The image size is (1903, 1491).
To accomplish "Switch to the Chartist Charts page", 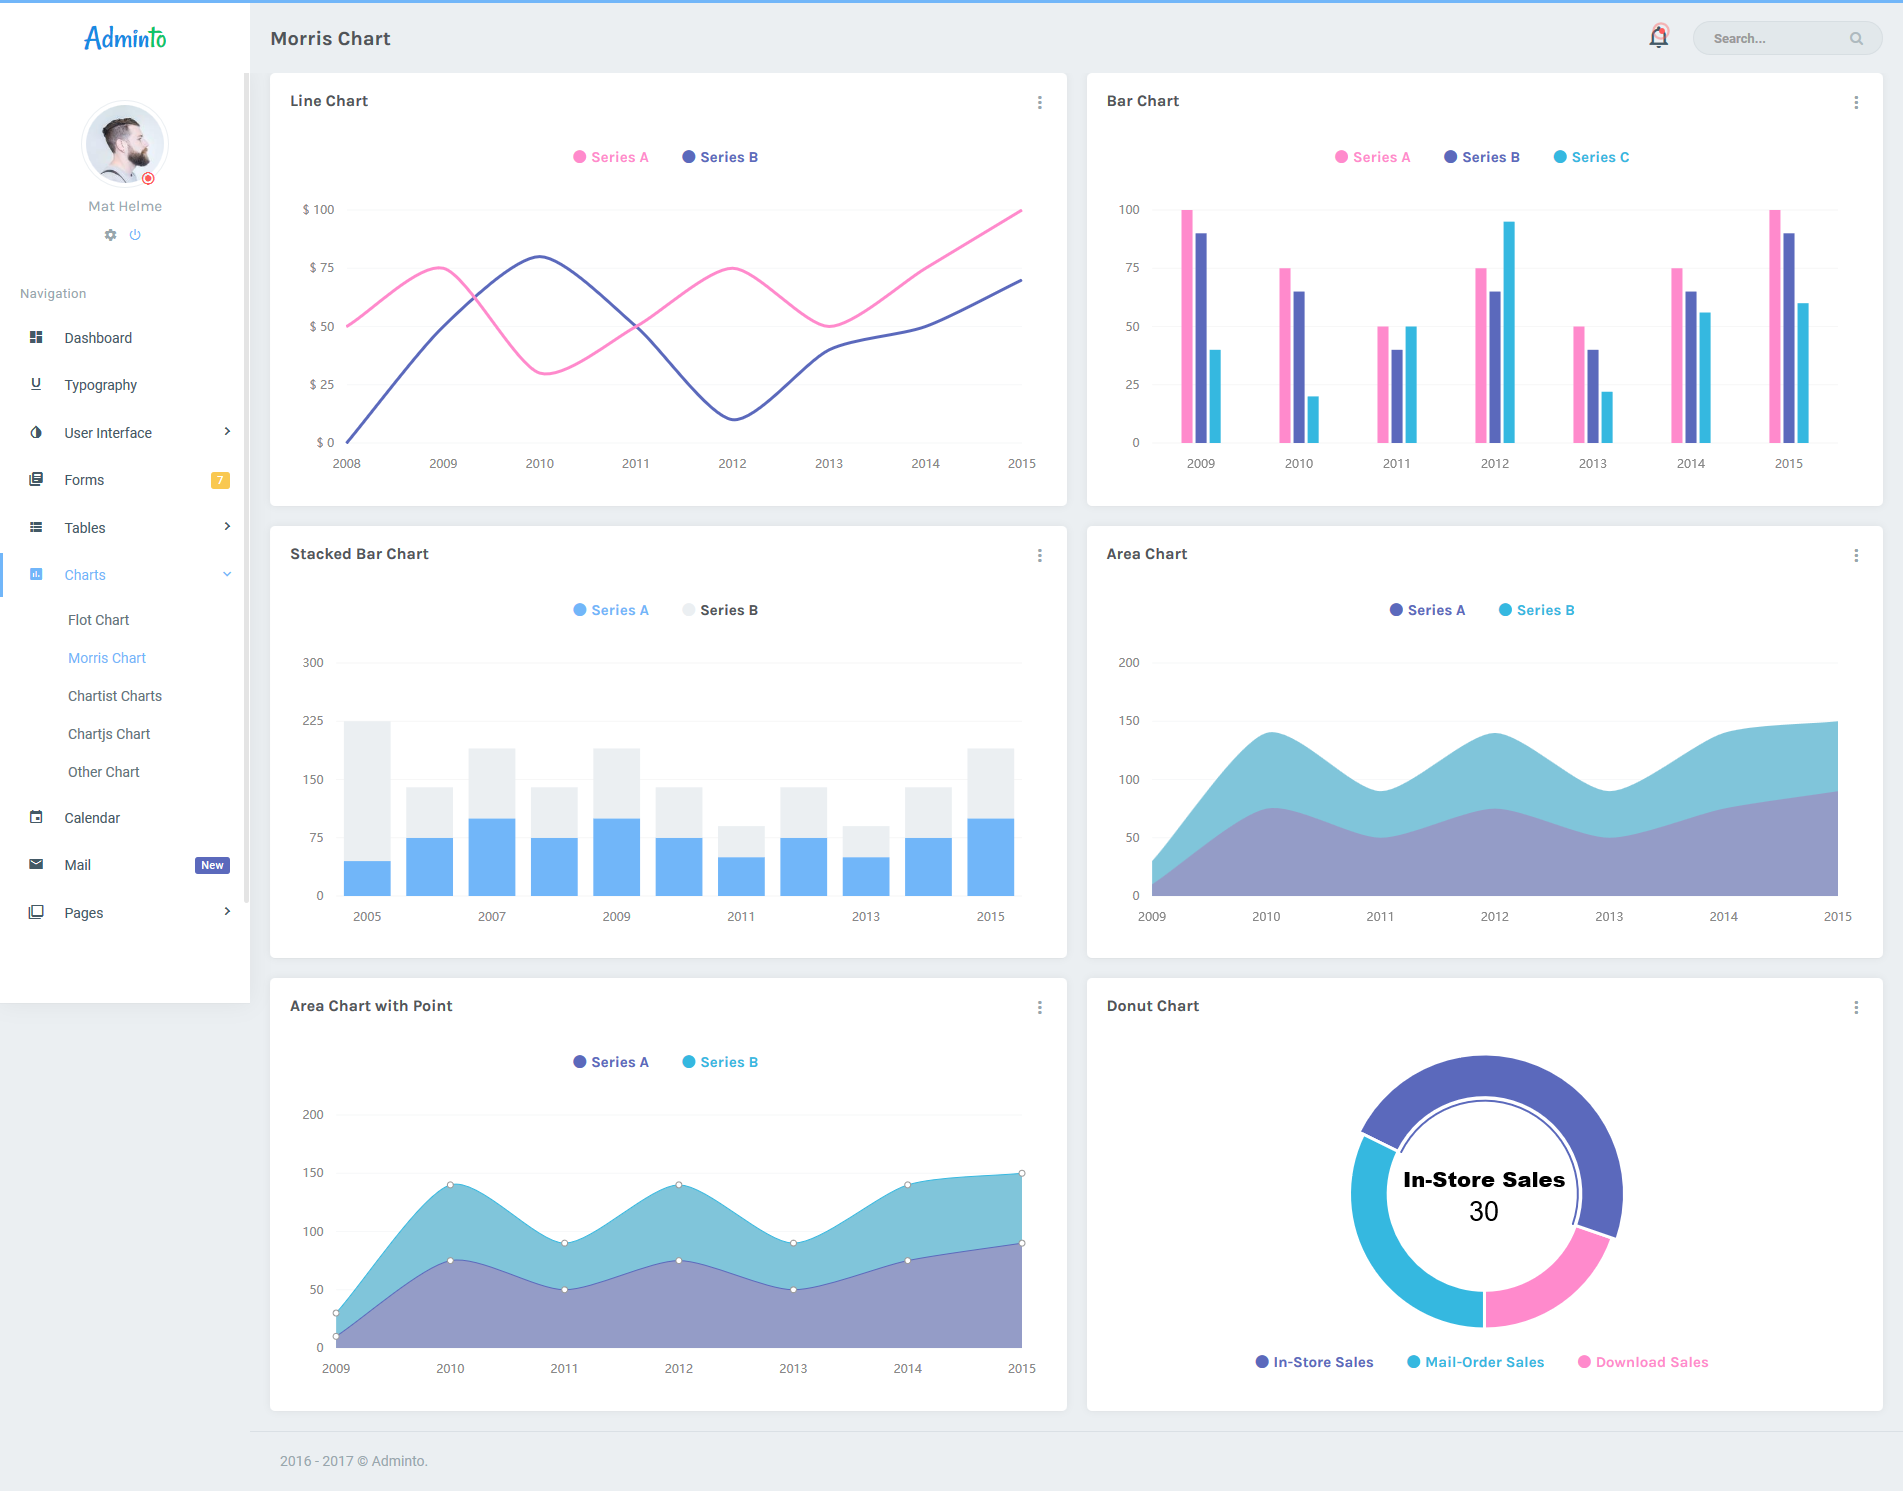I will [114, 695].
